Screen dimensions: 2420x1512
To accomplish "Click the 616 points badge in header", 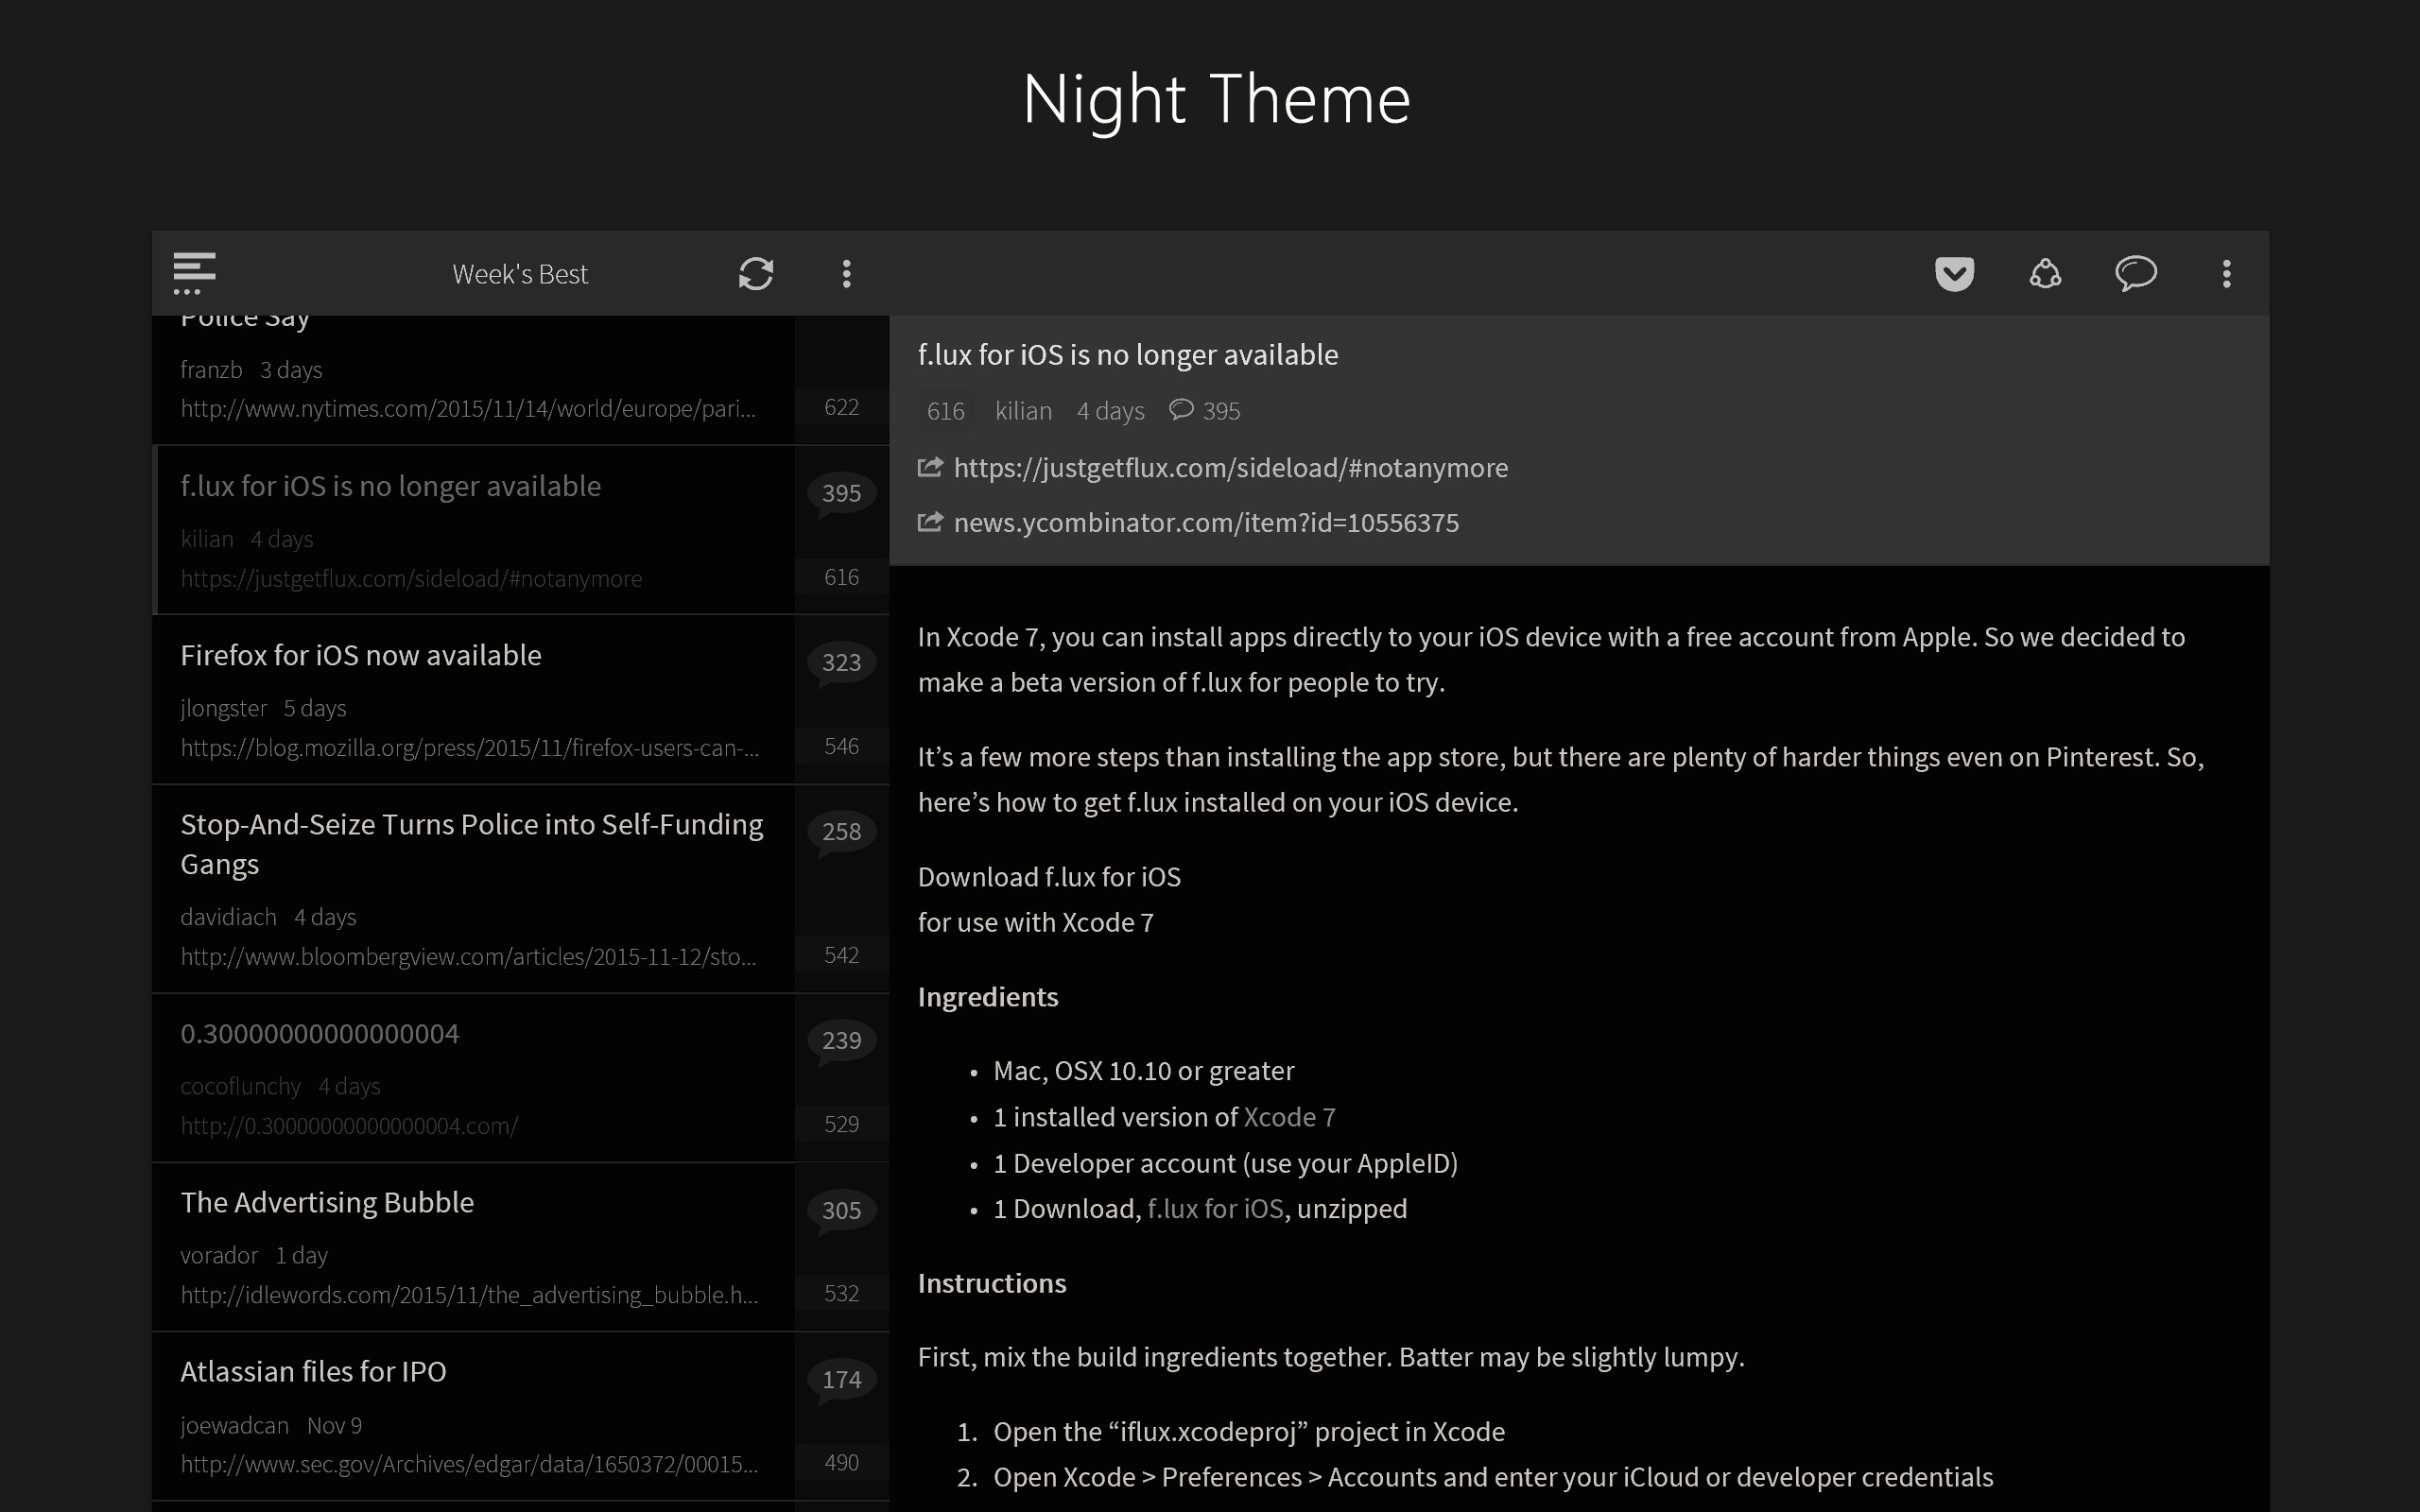I will coord(945,411).
